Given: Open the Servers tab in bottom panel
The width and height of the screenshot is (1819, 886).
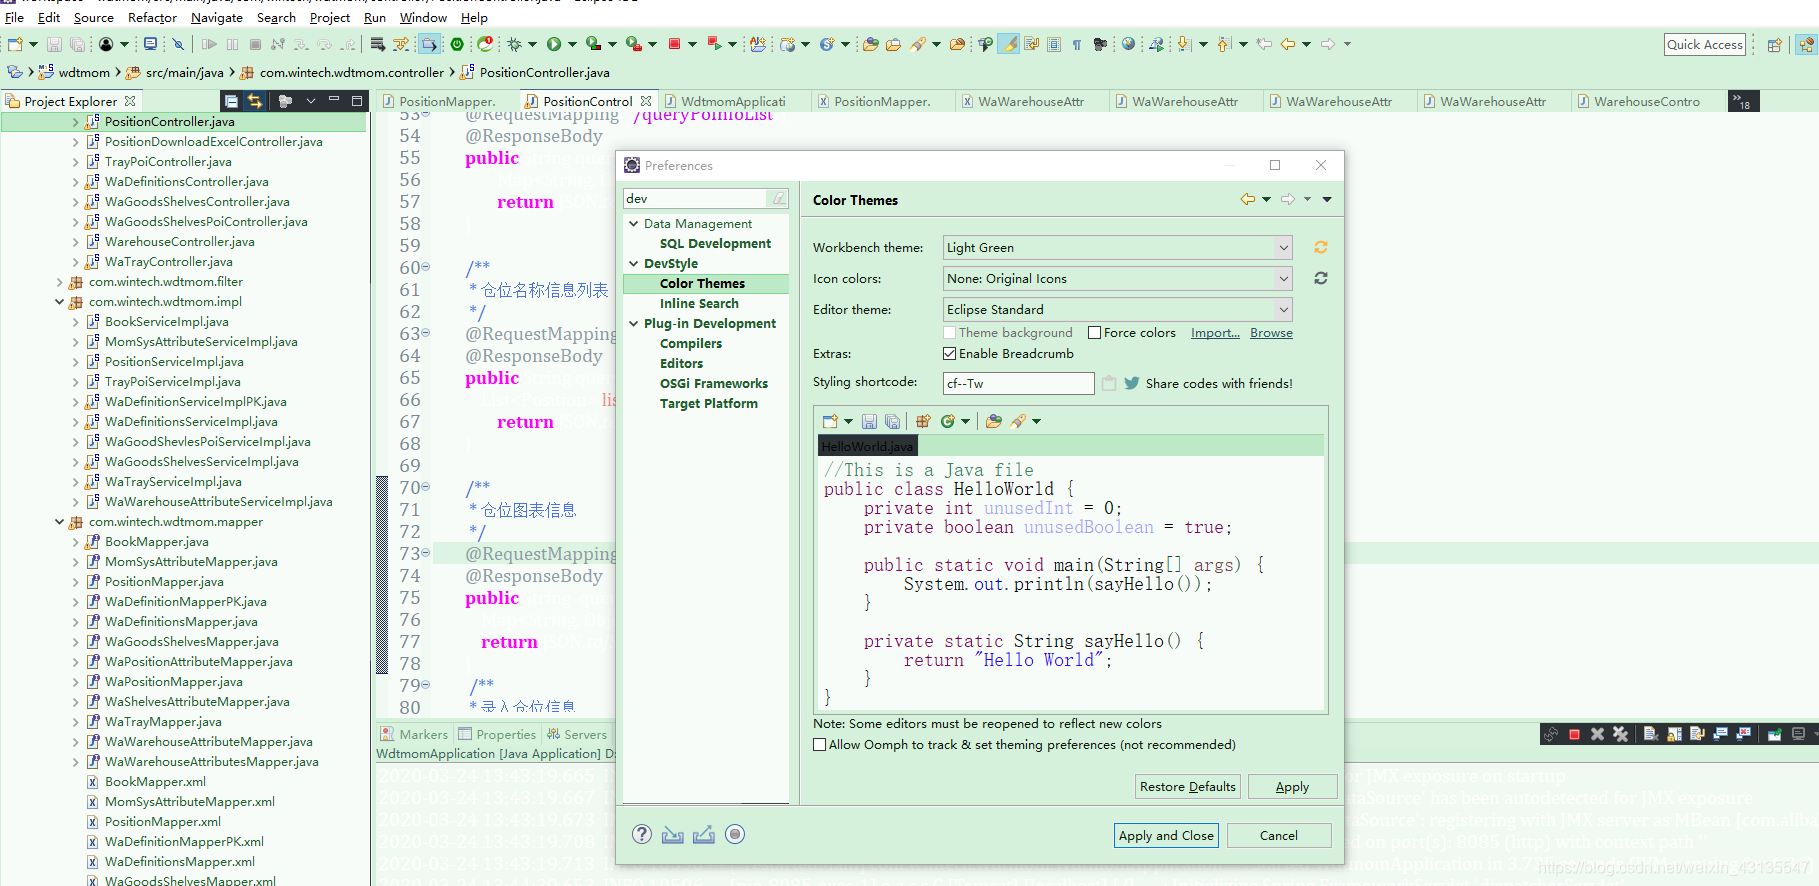Looking at the screenshot, I should (577, 734).
